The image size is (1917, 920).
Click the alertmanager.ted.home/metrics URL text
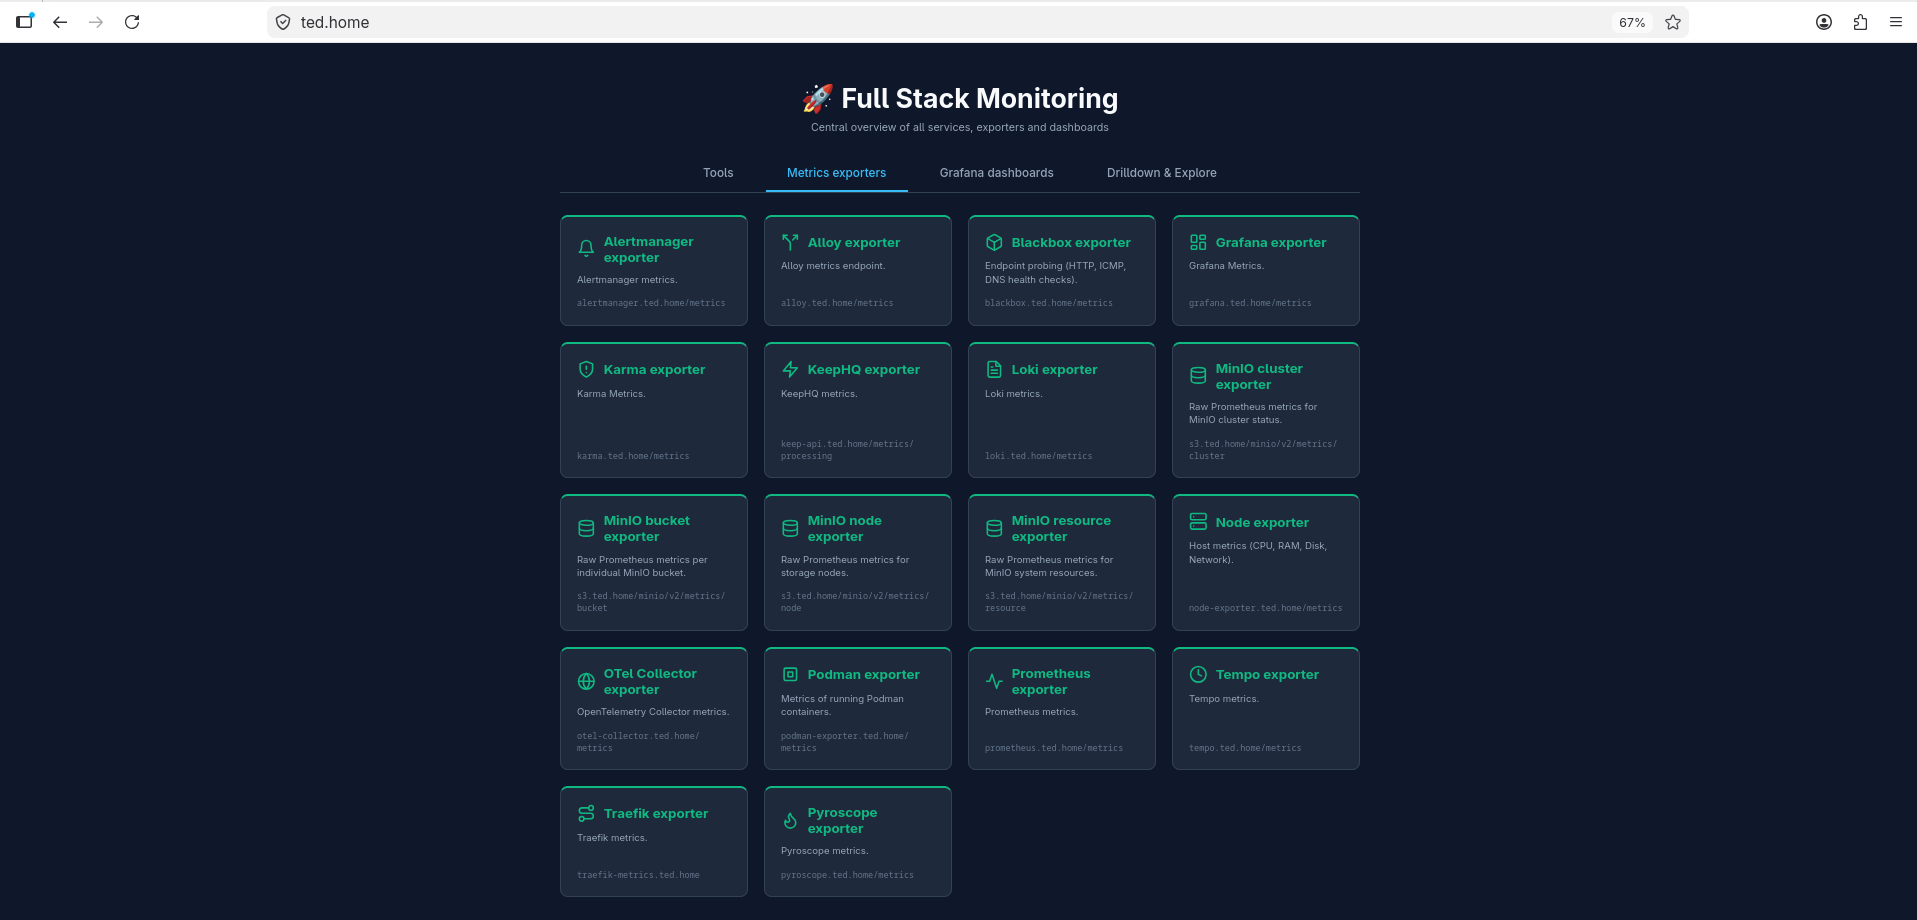point(651,303)
